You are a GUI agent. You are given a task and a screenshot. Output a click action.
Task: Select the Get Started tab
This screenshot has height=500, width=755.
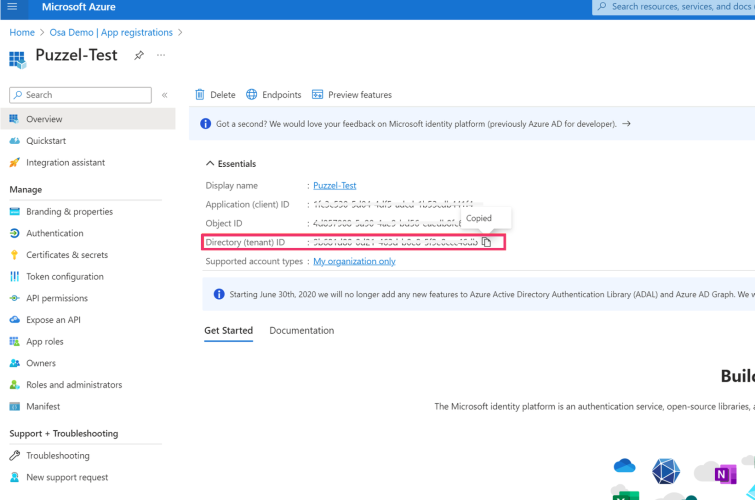pos(228,330)
